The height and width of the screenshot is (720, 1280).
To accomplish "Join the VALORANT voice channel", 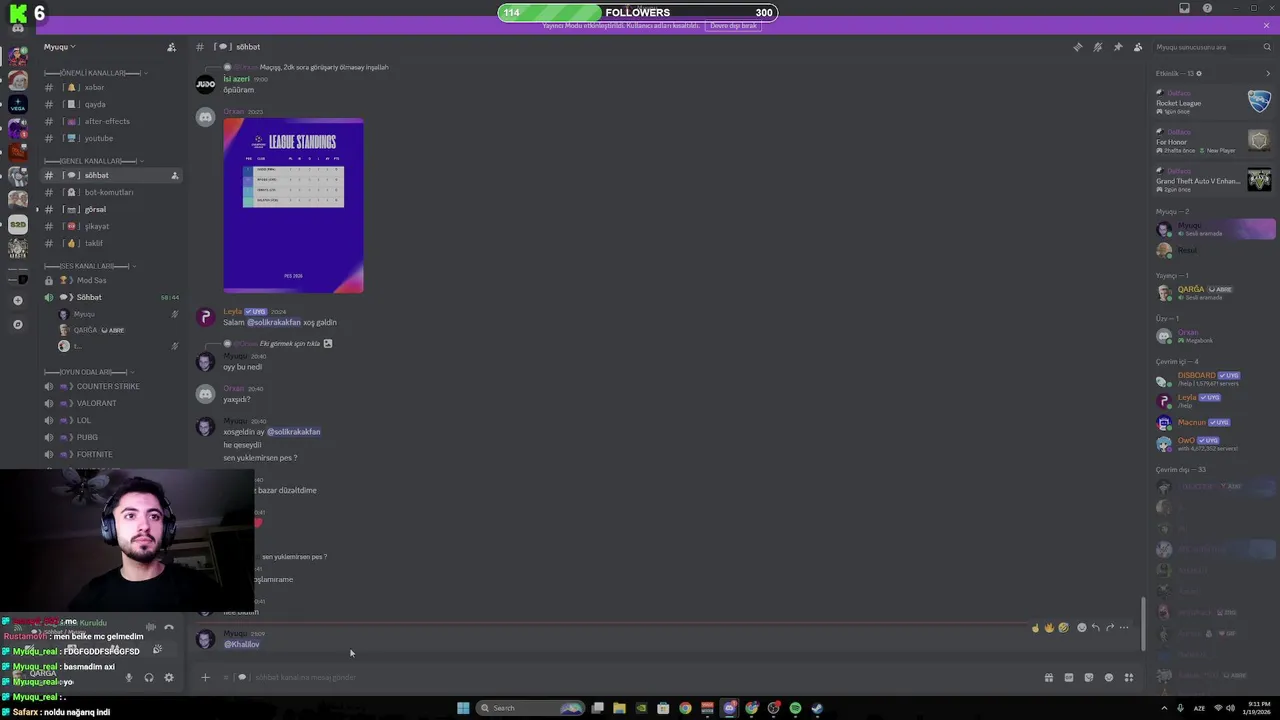I will [110, 403].
